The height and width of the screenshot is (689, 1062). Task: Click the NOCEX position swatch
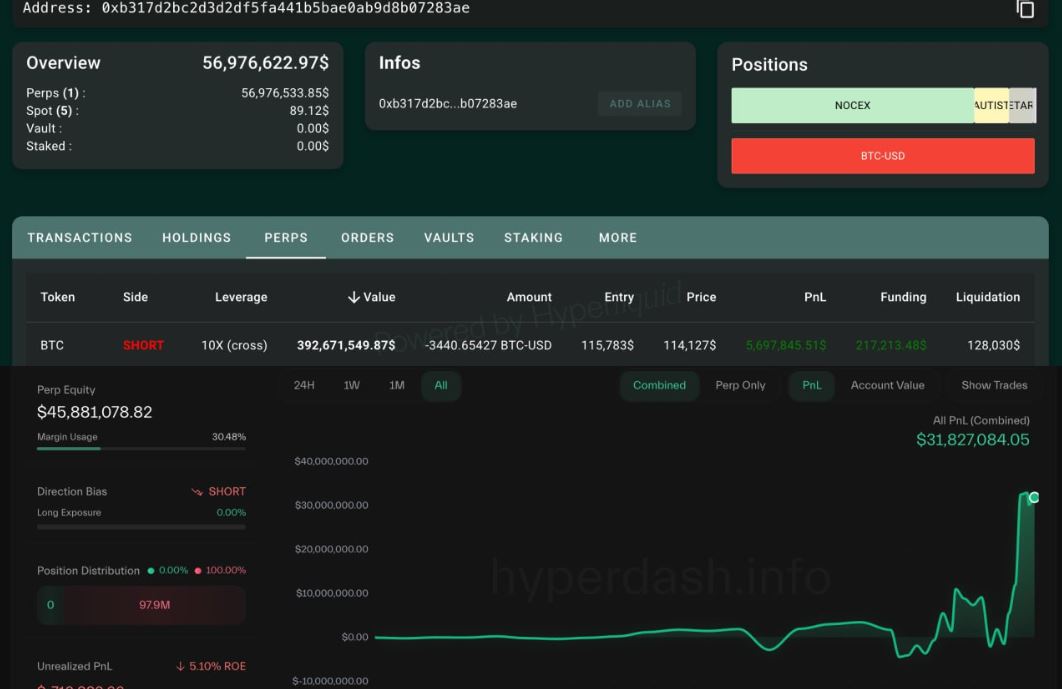pyautogui.click(x=852, y=104)
